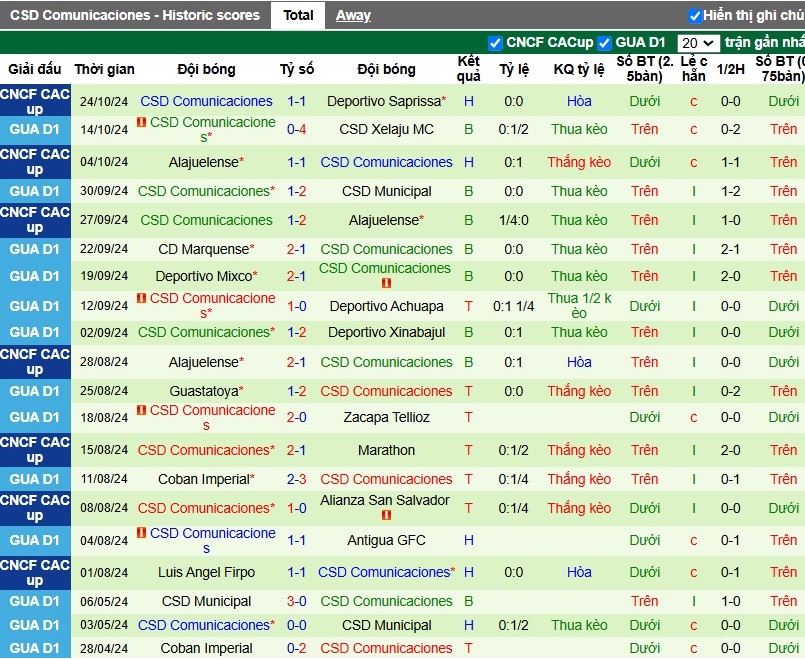Toggle the Hiển thị ghi chú checkbox

(695, 16)
